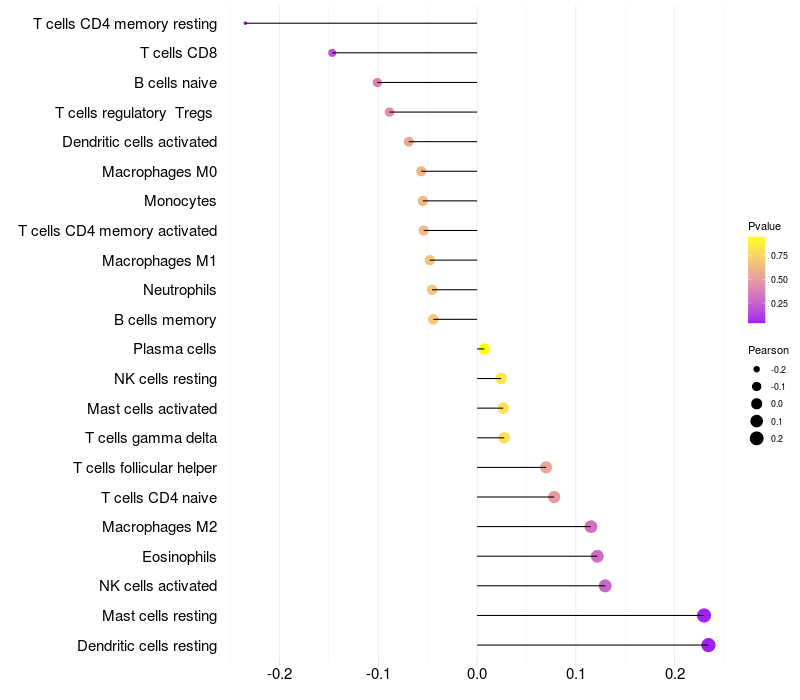Click the Dendritic cells resting data point
The width and height of the screenshot is (800, 700).
click(x=708, y=645)
